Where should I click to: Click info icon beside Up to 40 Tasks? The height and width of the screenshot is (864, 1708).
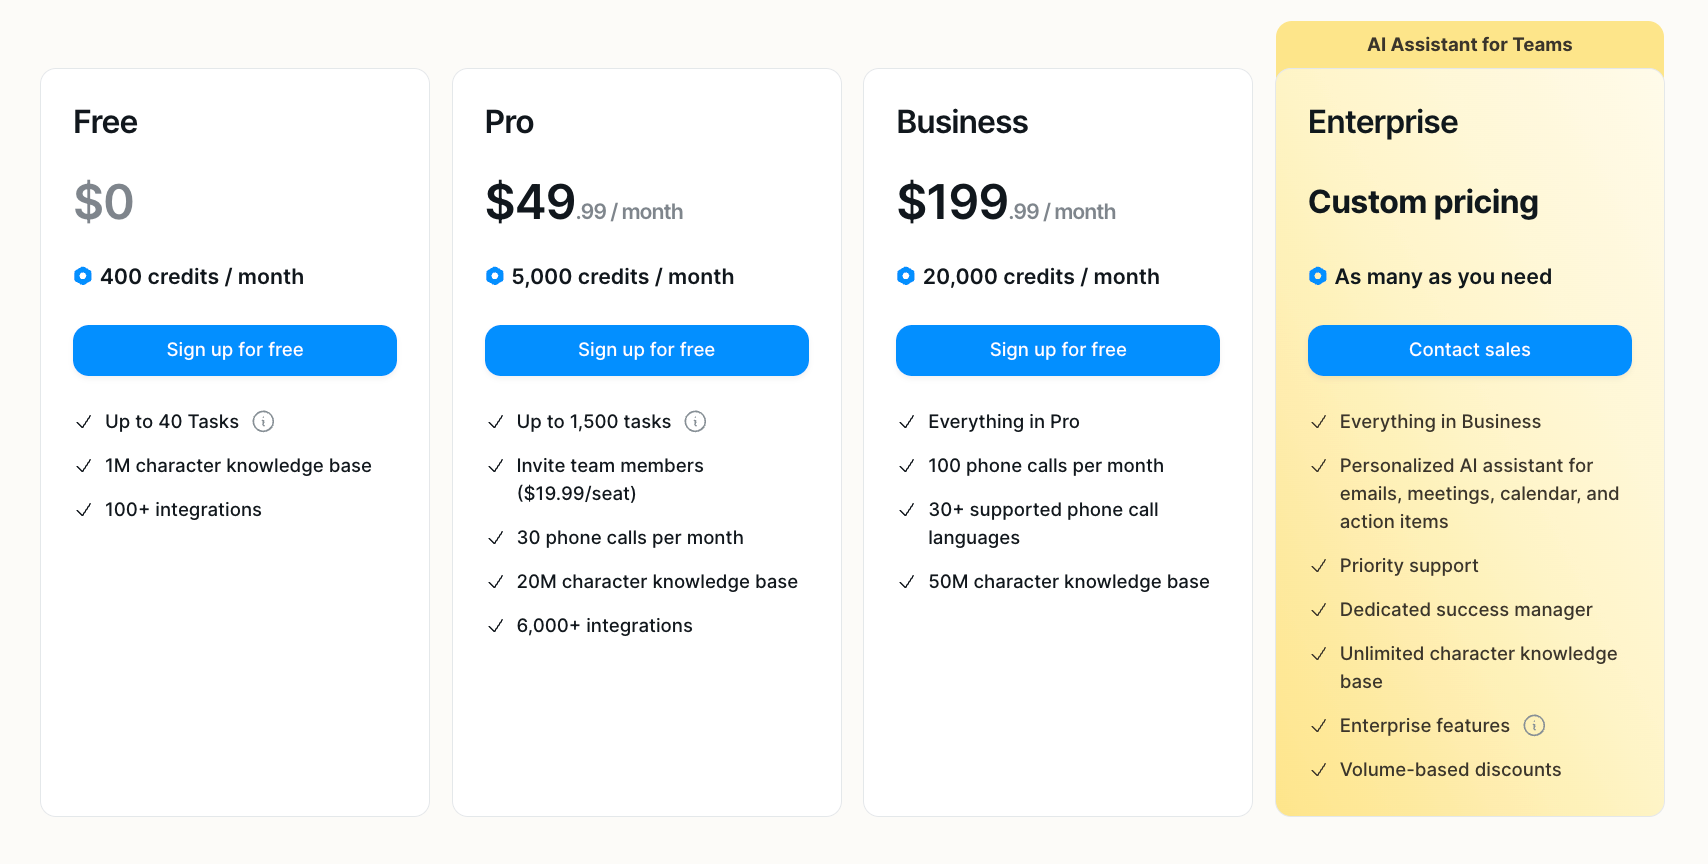click(x=263, y=422)
